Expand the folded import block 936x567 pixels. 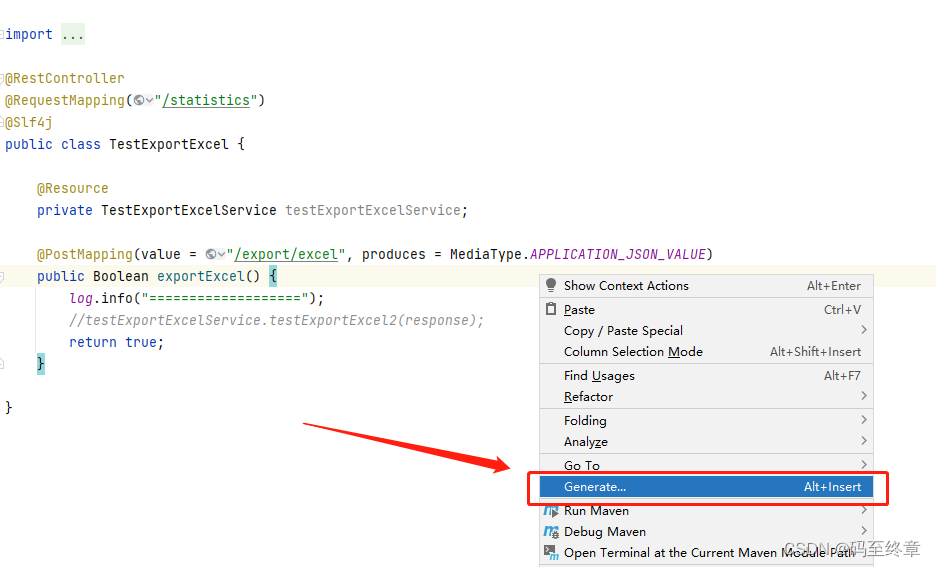coord(73,35)
